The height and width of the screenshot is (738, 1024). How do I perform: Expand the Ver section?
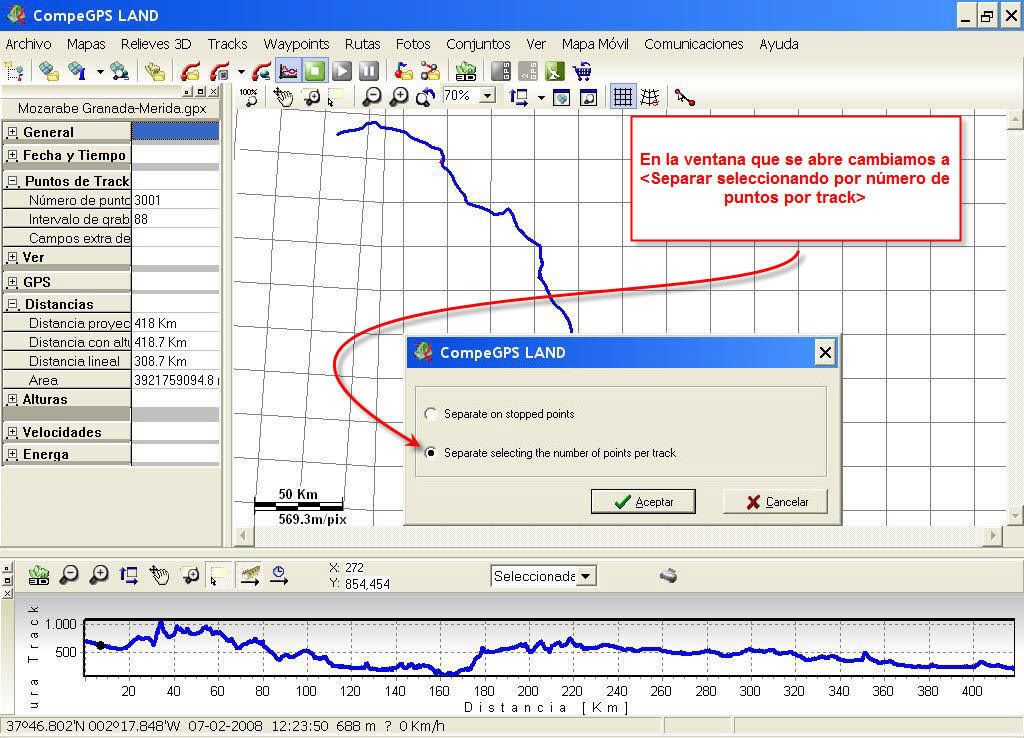(x=12, y=257)
